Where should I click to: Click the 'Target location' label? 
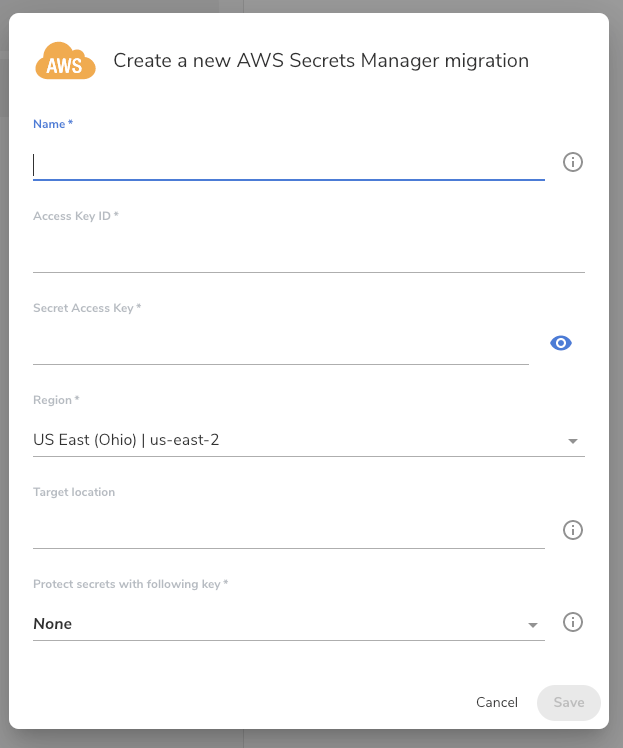pos(74,492)
